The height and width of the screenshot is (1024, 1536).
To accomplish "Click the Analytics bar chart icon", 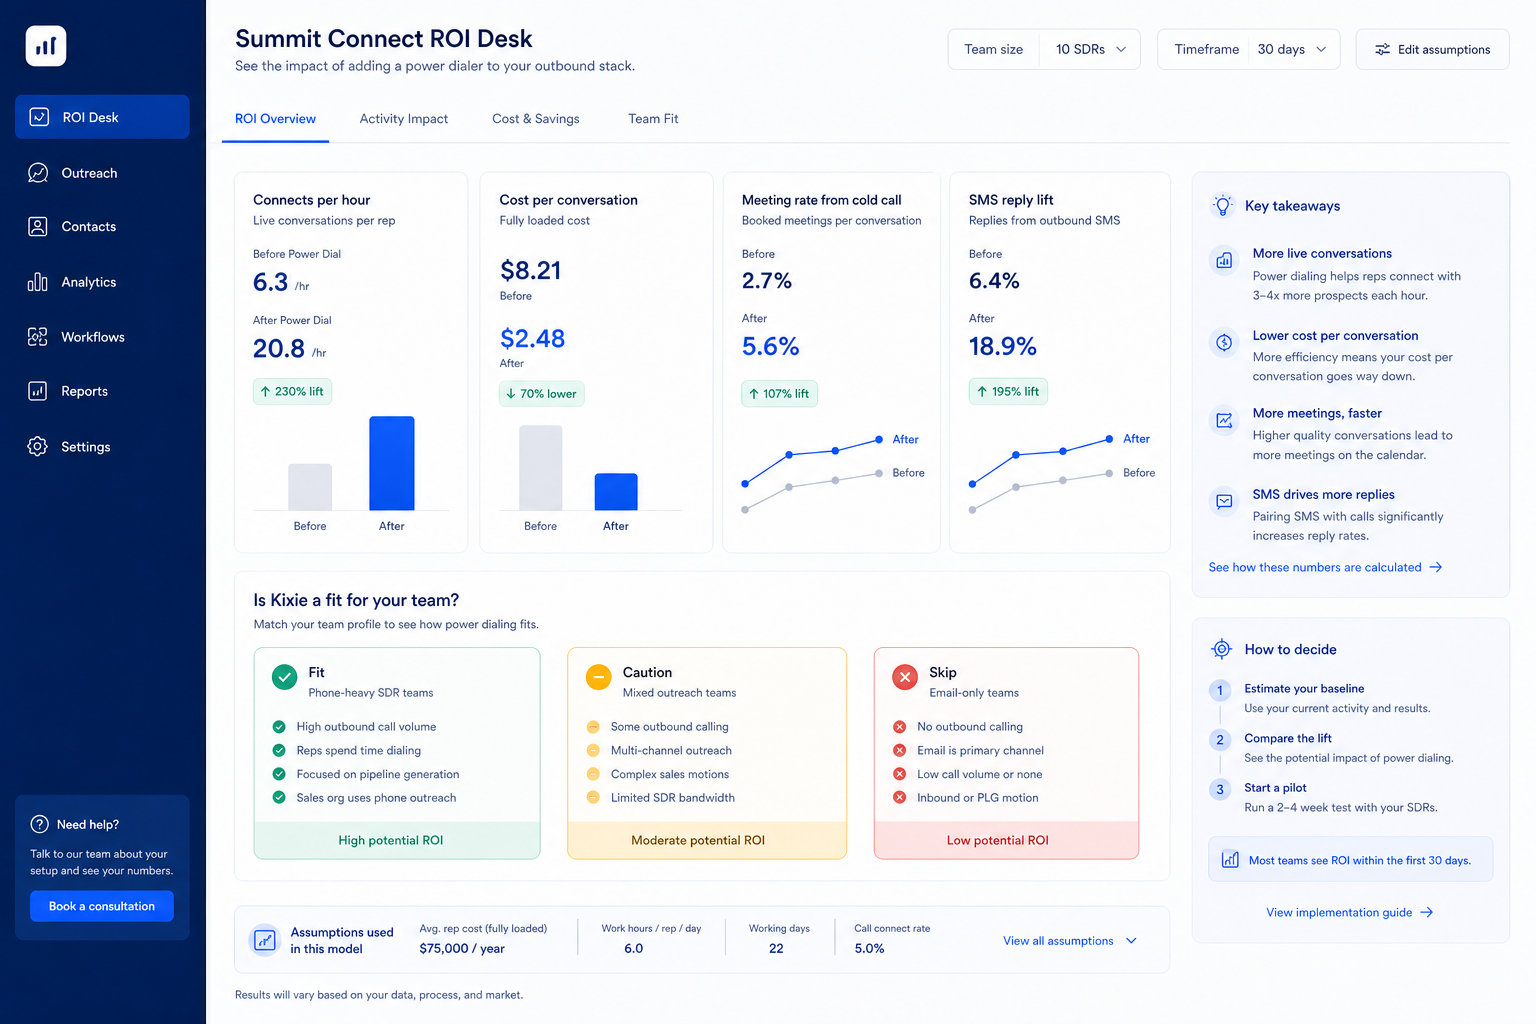I will [38, 282].
